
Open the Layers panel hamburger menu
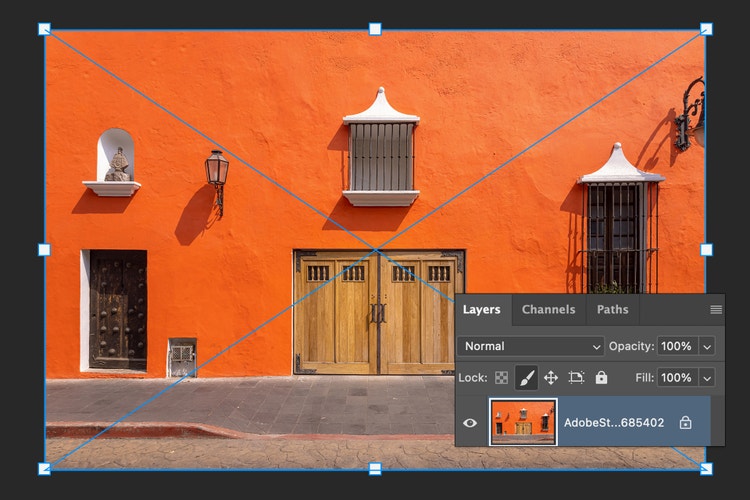[716, 310]
